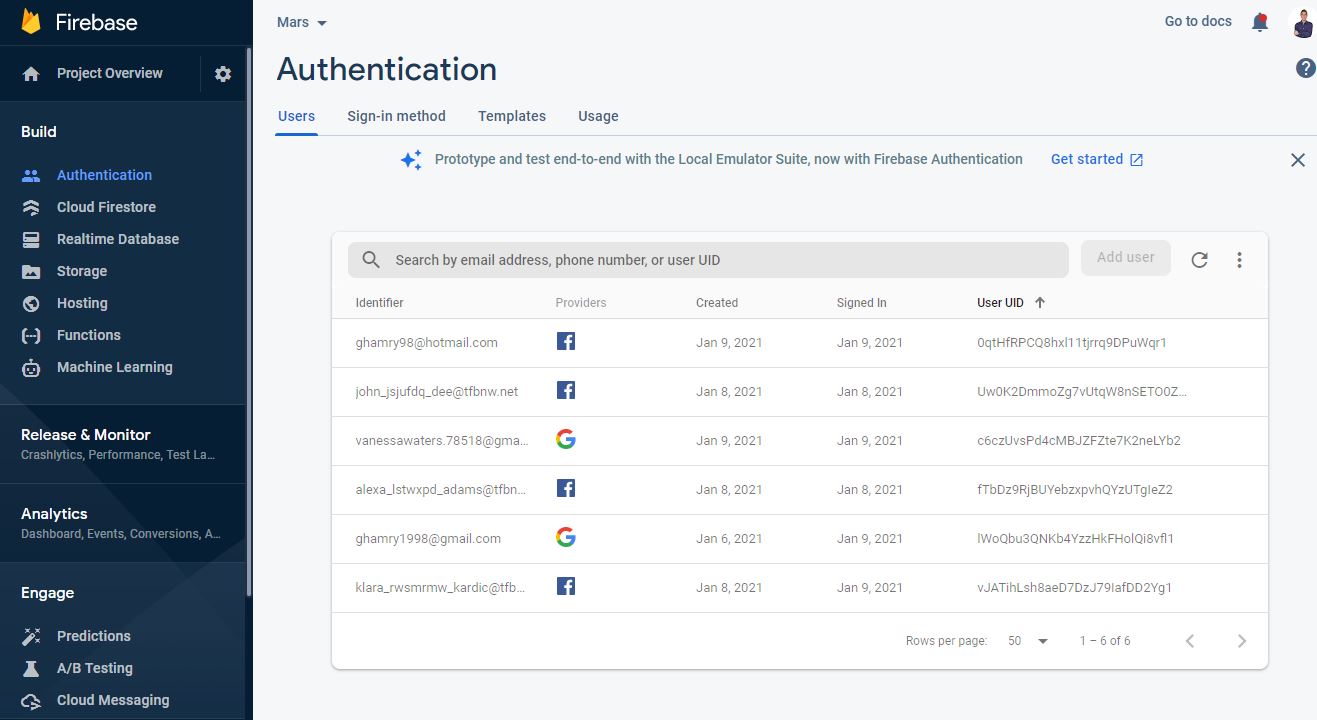Go to previous page of users
The width and height of the screenshot is (1317, 720).
click(x=1190, y=641)
